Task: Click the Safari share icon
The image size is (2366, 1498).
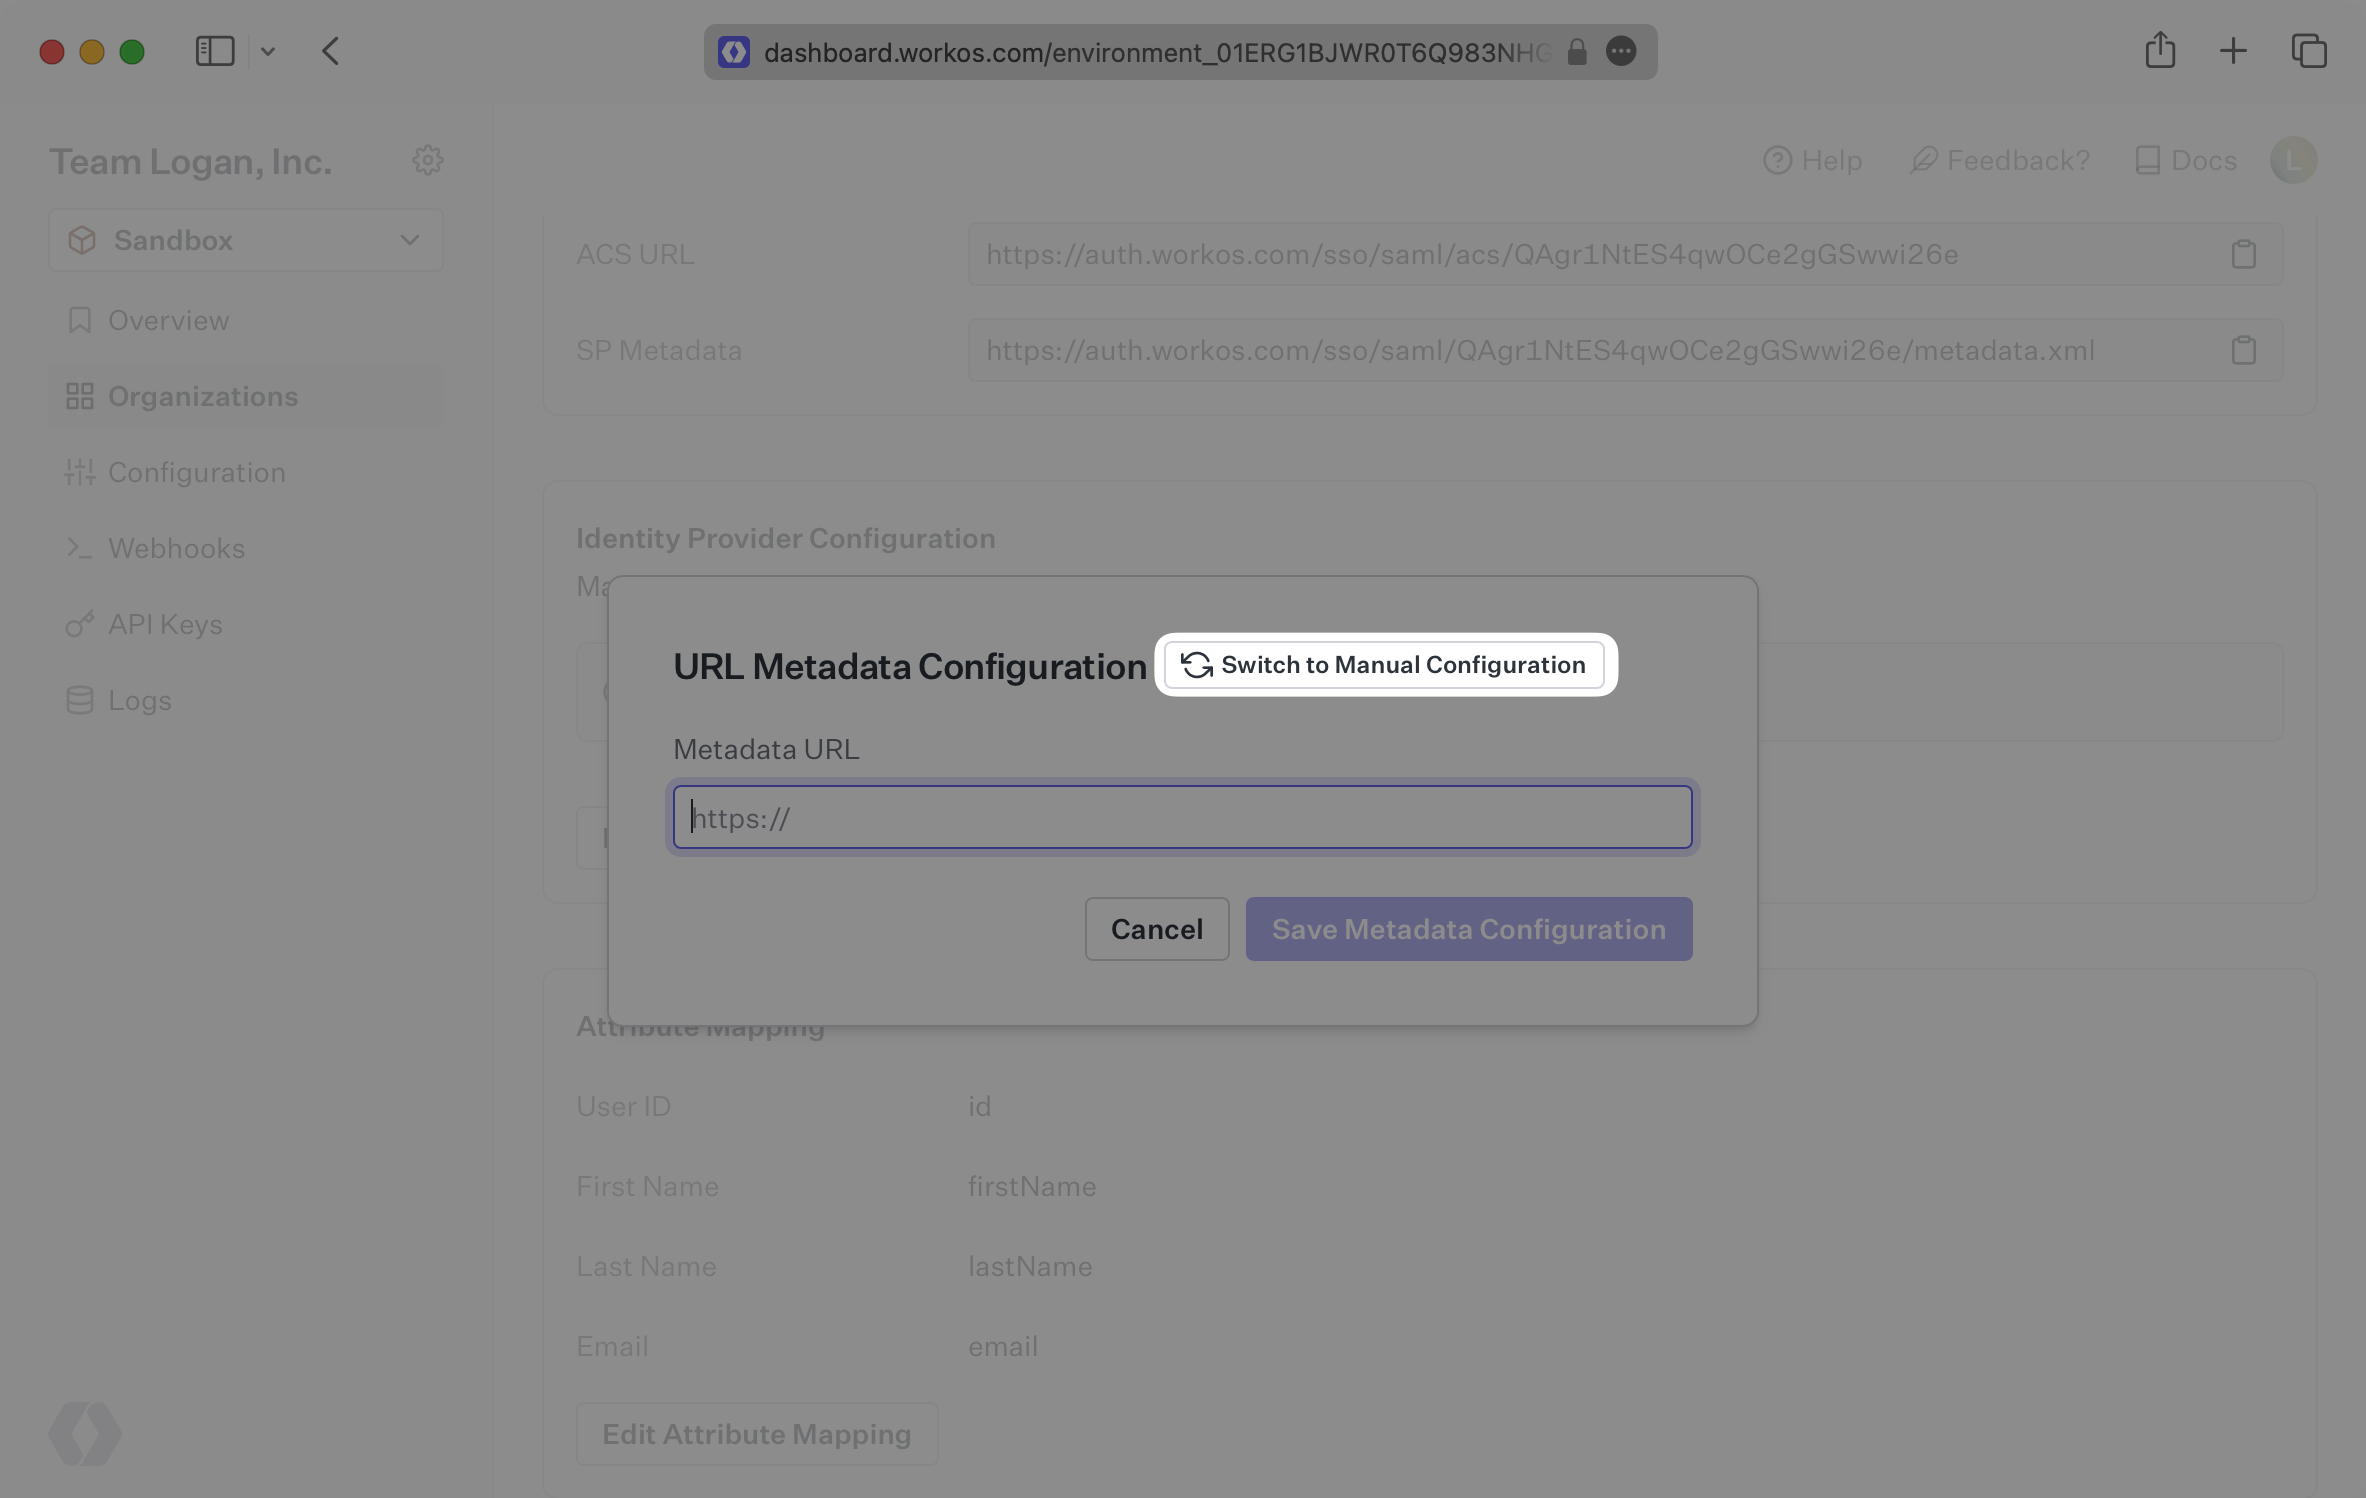Action: [x=2160, y=50]
